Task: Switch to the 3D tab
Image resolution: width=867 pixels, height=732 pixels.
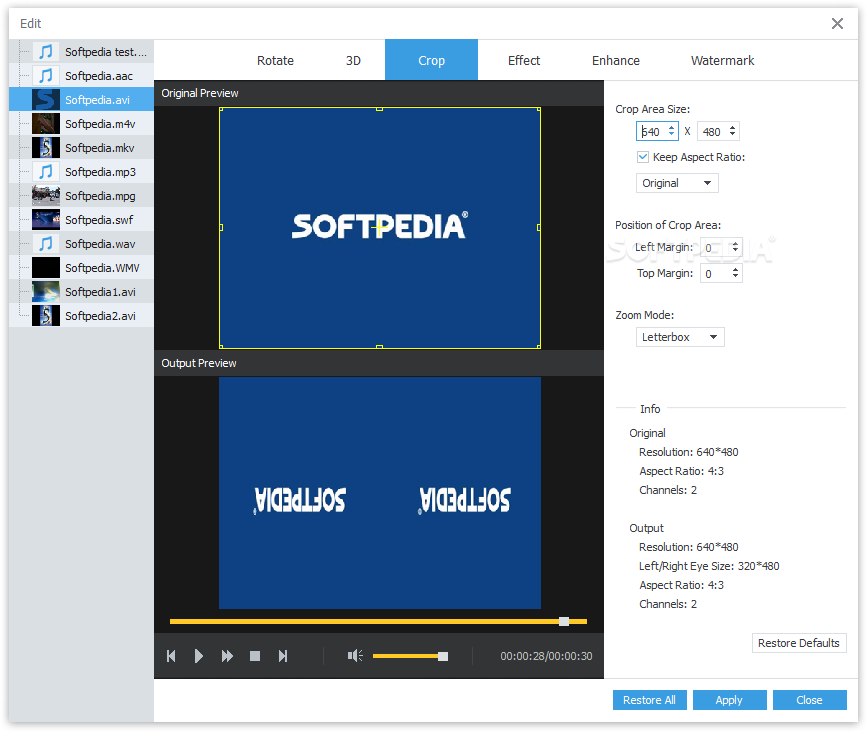Action: pos(353,60)
